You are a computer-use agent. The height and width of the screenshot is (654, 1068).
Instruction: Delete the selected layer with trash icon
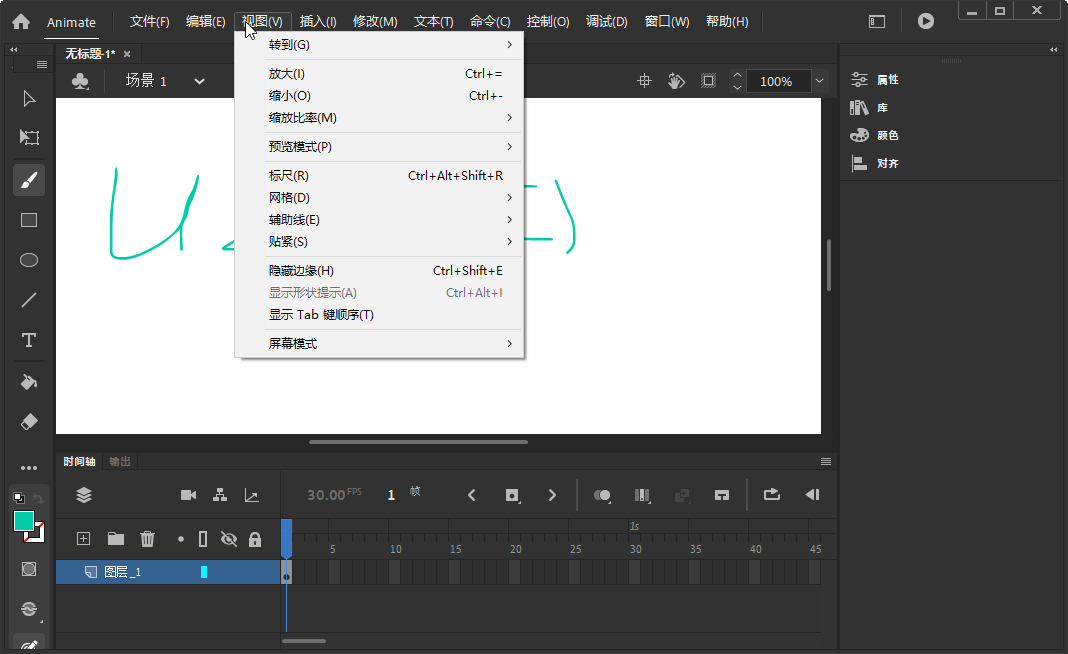click(x=147, y=538)
